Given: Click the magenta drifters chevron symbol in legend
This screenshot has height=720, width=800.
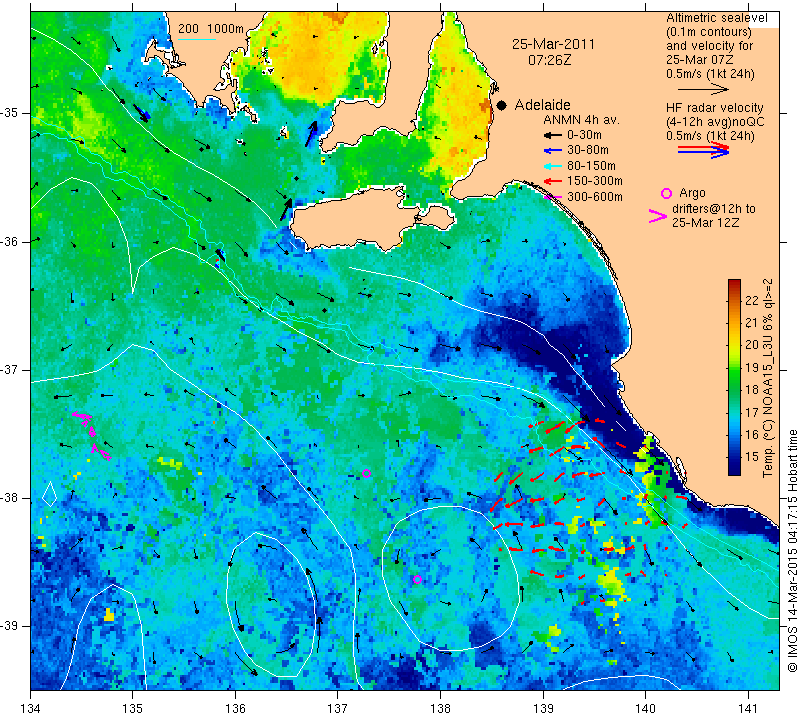Looking at the screenshot, I should point(658,216).
